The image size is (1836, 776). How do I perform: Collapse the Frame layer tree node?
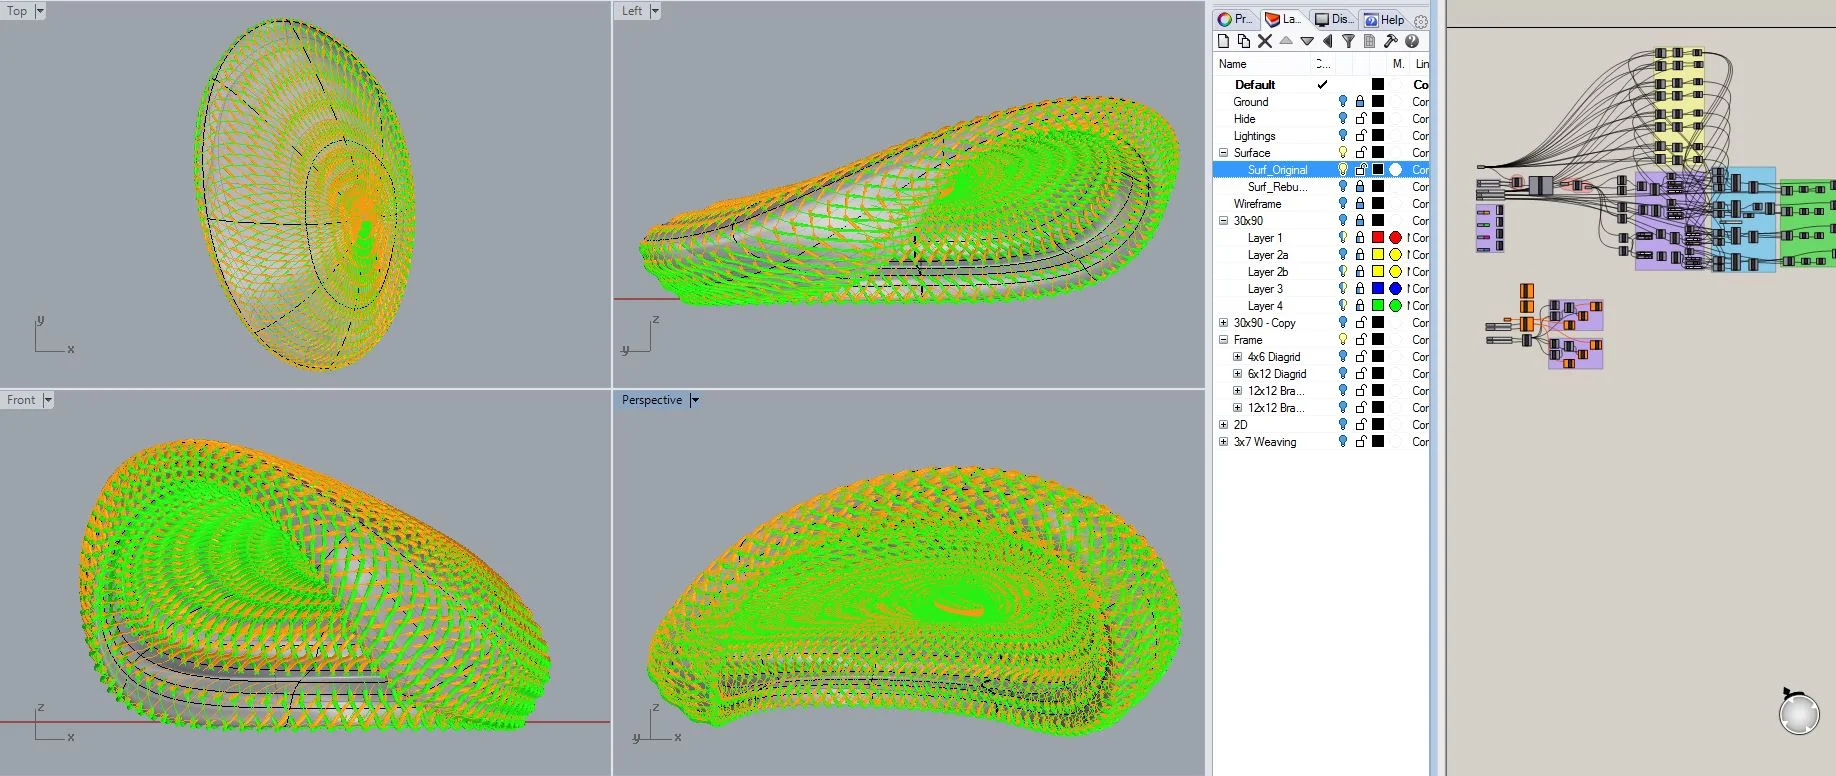(x=1223, y=340)
